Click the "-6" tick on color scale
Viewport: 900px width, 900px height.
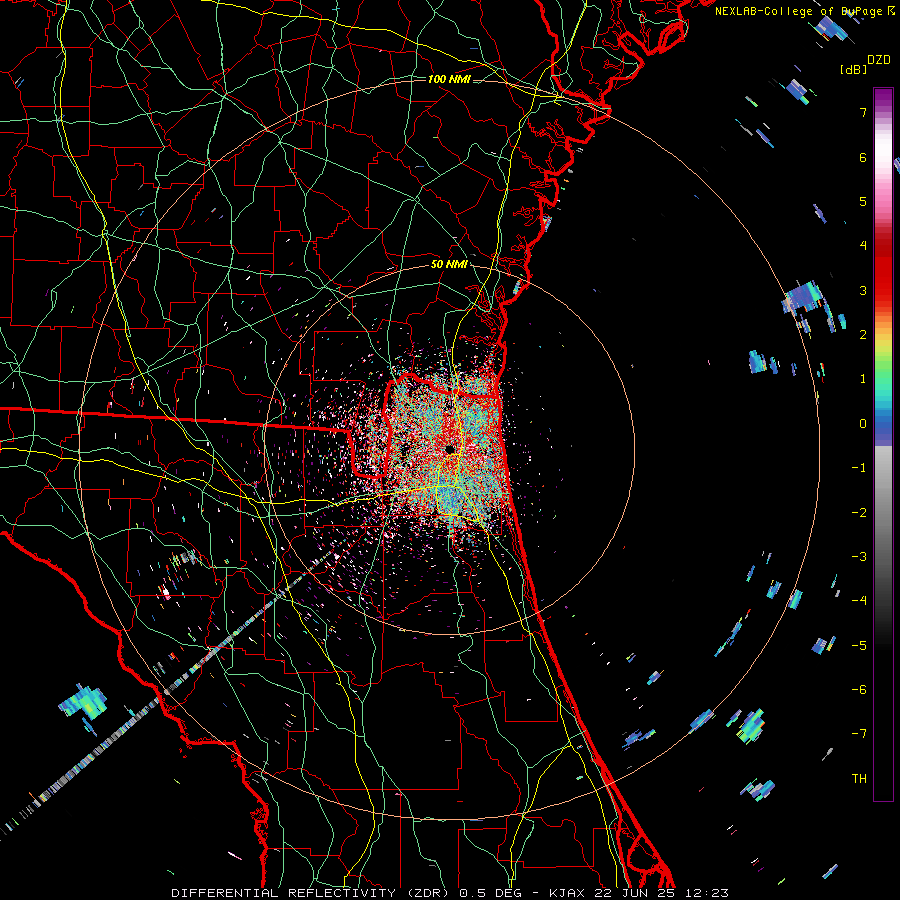859,690
